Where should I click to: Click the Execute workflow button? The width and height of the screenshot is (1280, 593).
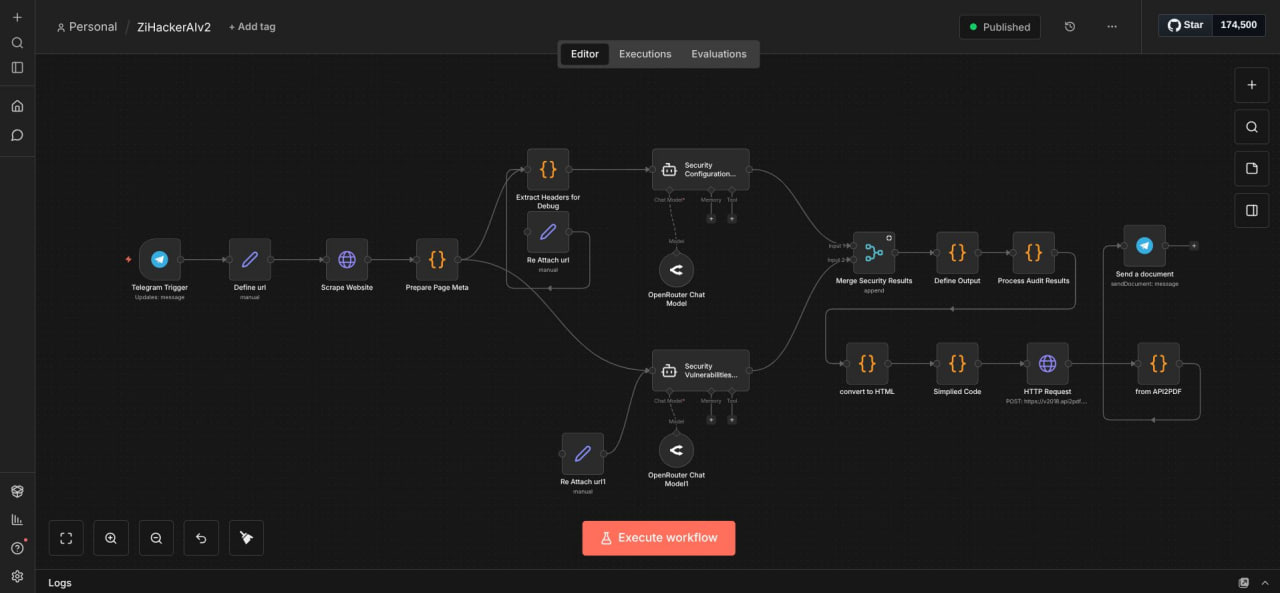[x=659, y=538]
